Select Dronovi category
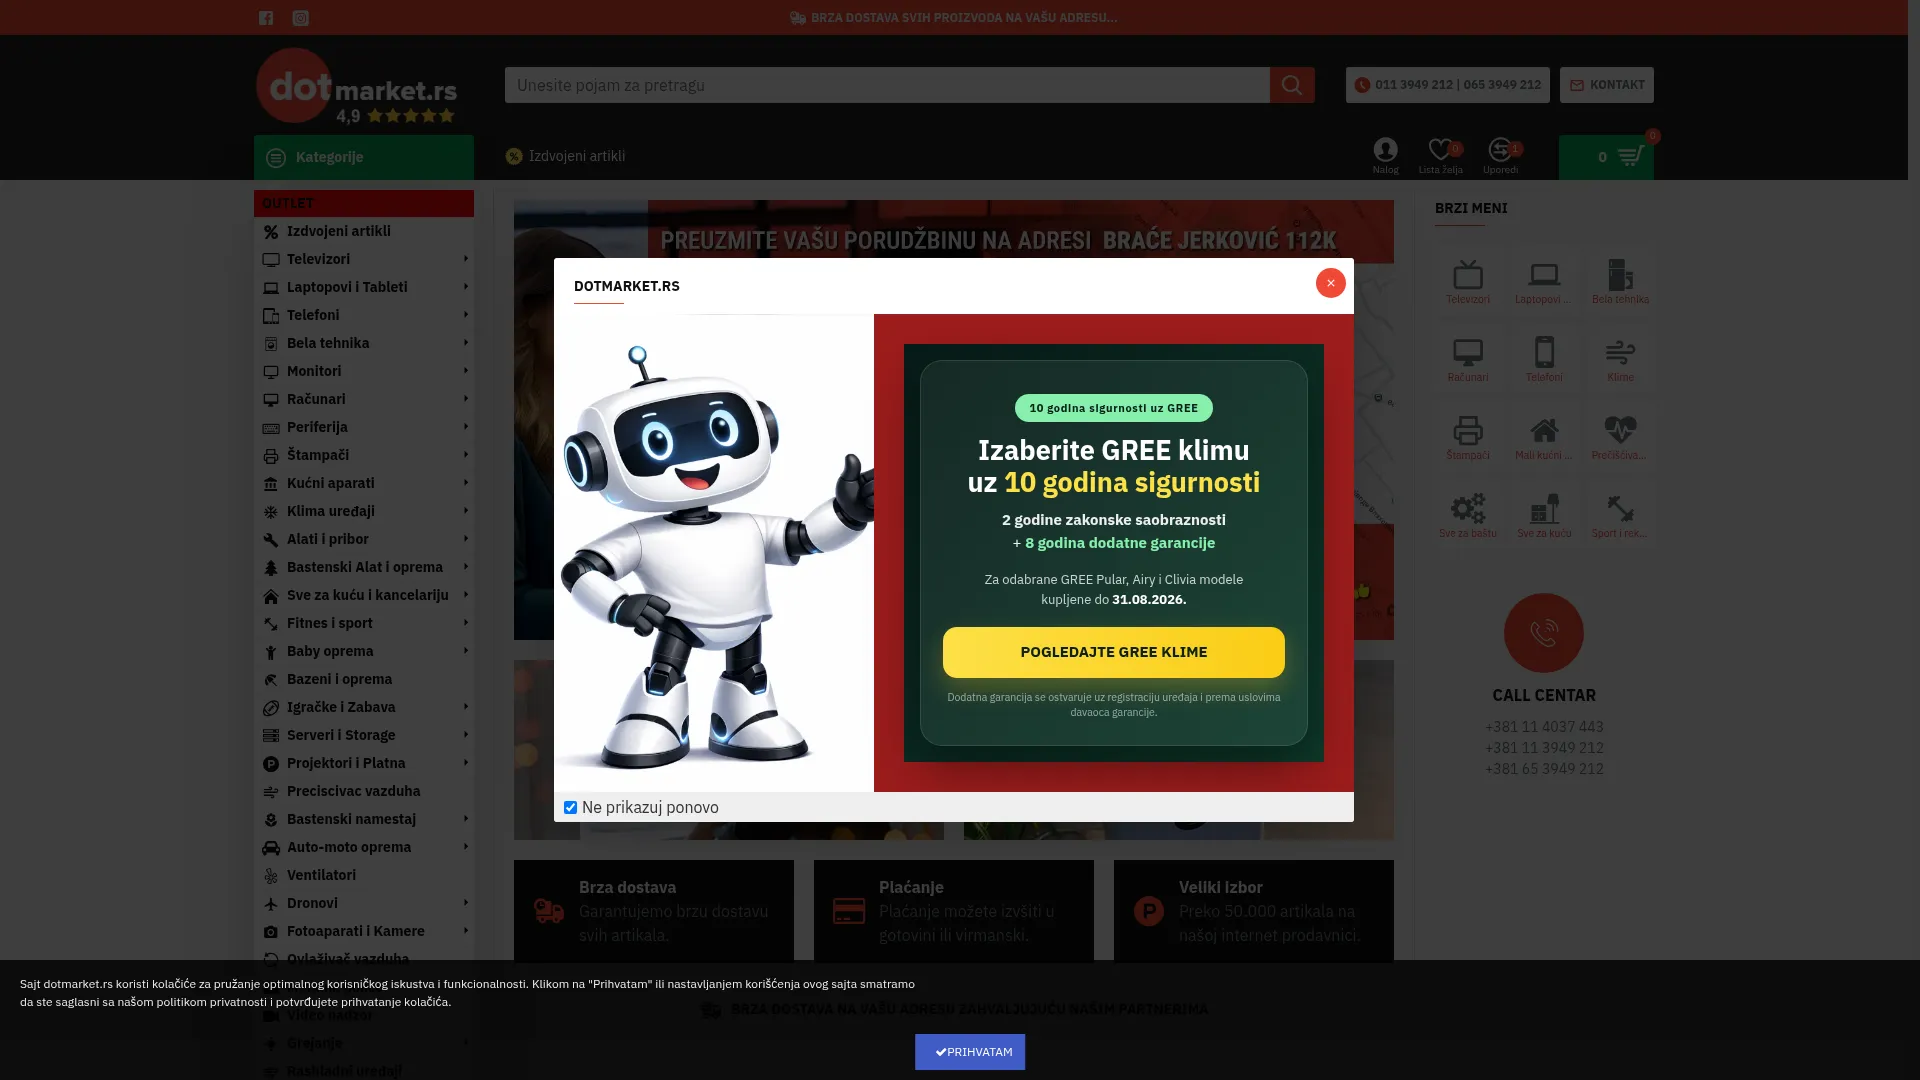This screenshot has height=1080, width=1920. pyautogui.click(x=364, y=903)
